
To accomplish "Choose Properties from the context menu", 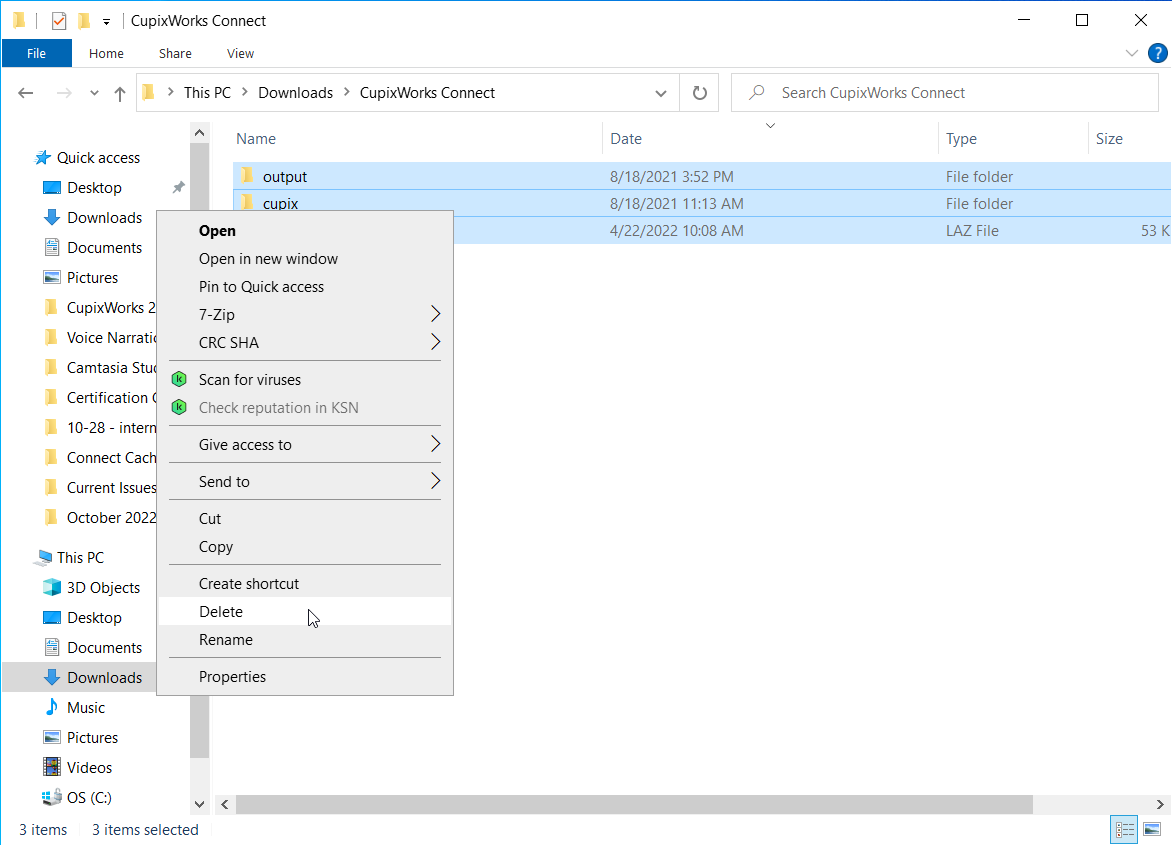I will click(x=305, y=676).
